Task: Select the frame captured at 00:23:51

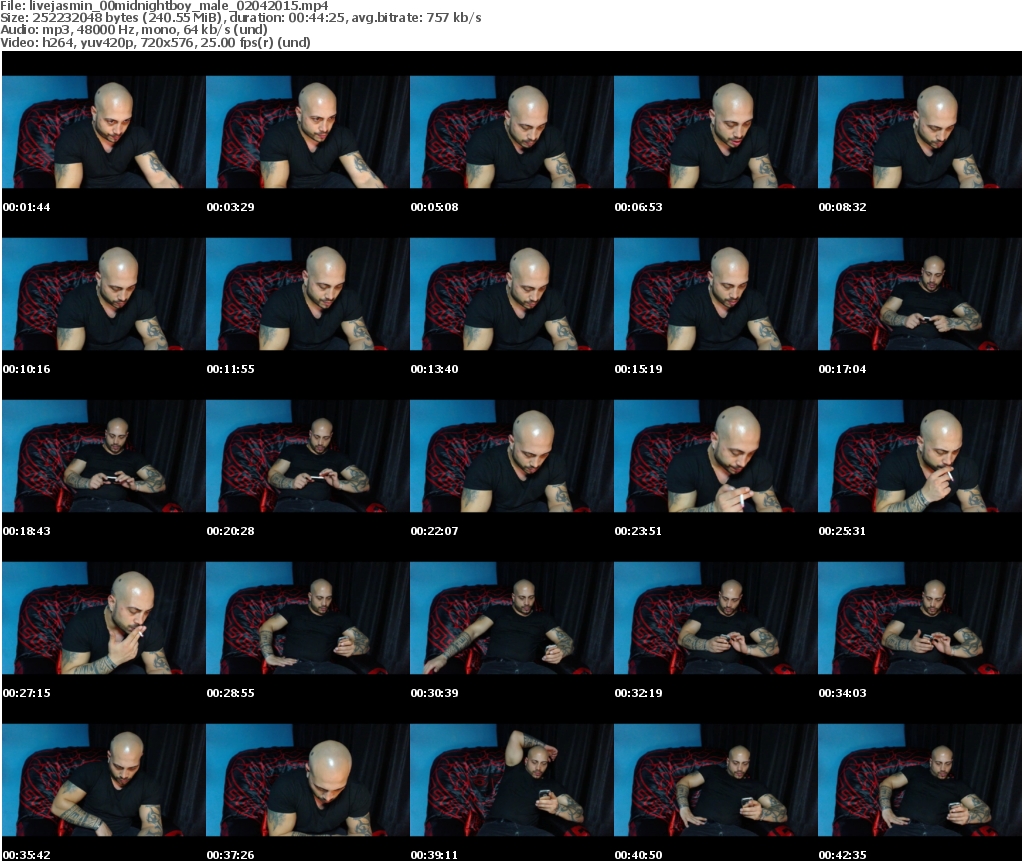Action: click(716, 456)
